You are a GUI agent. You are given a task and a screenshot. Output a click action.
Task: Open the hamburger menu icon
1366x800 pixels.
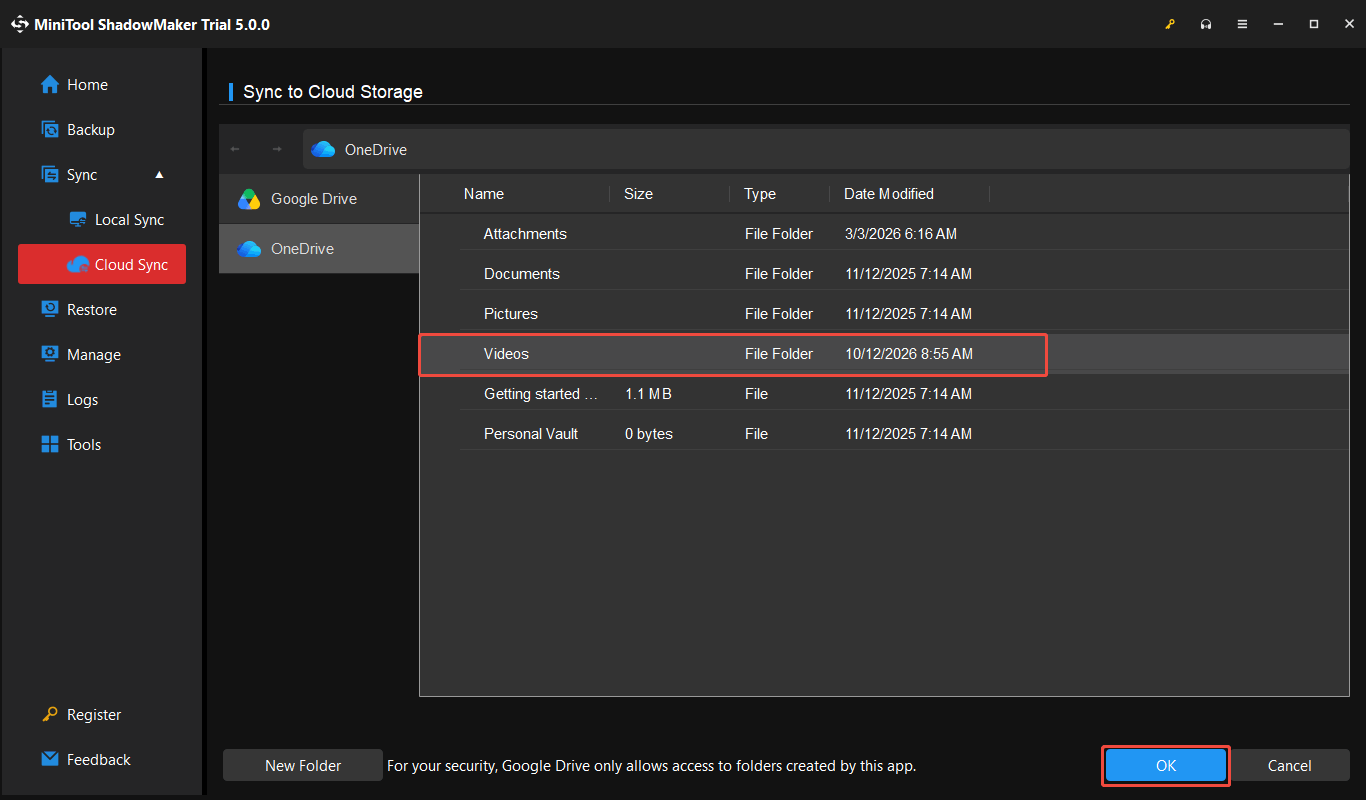[1242, 24]
